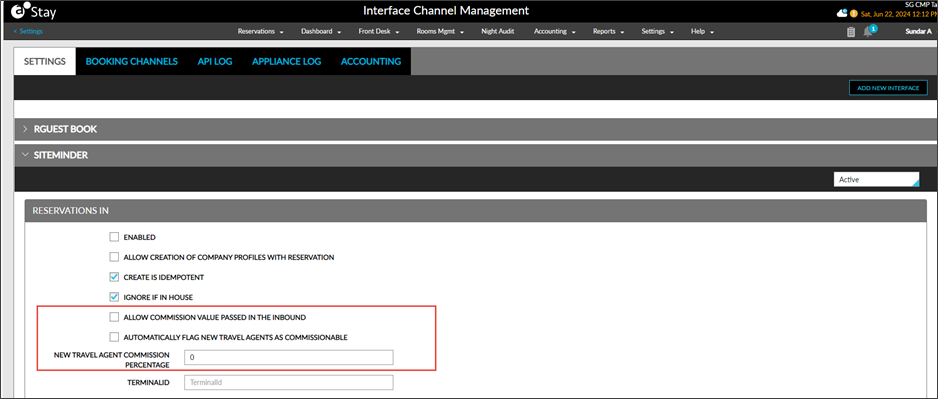Go to Night Audit
Viewport: 938px width, 399px height.
498,32
